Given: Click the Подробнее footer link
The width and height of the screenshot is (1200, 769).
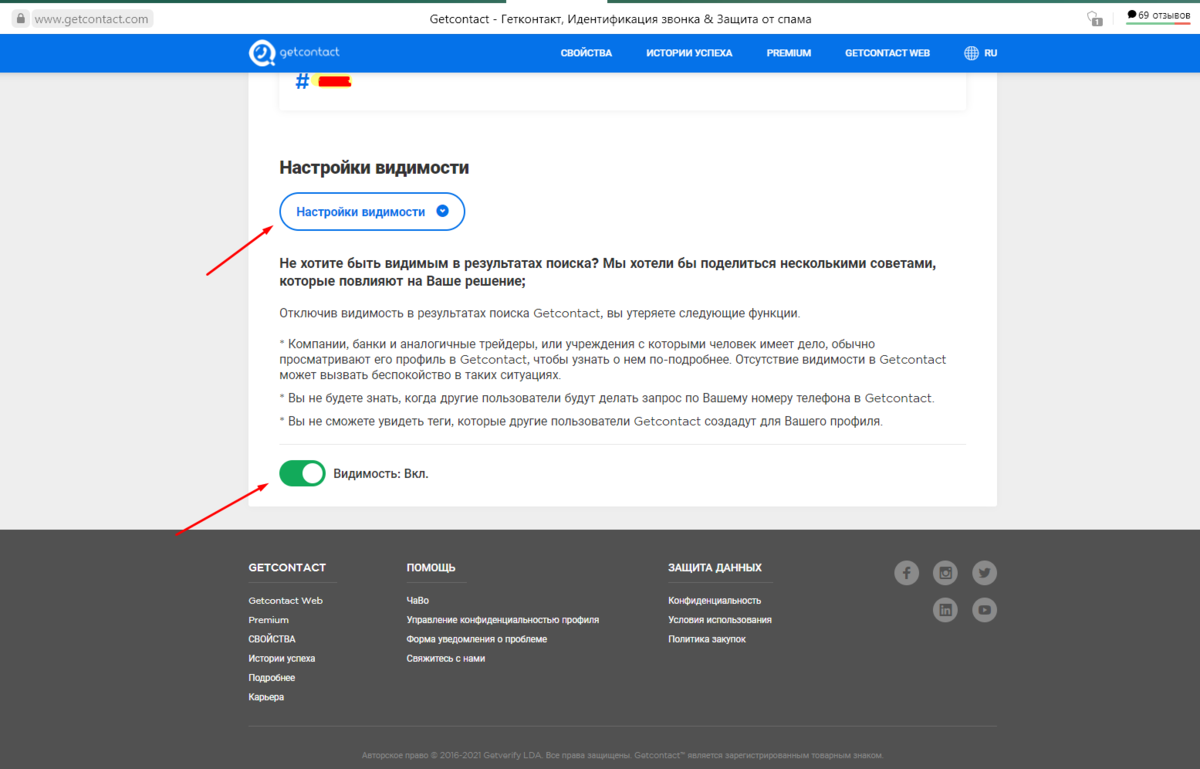Looking at the screenshot, I should tap(271, 677).
